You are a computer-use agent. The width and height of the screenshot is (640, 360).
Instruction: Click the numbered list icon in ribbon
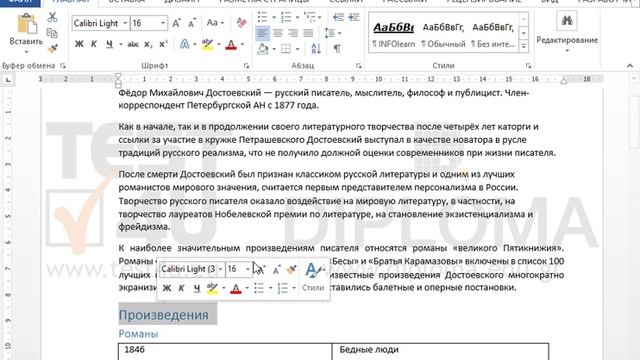coord(286,17)
